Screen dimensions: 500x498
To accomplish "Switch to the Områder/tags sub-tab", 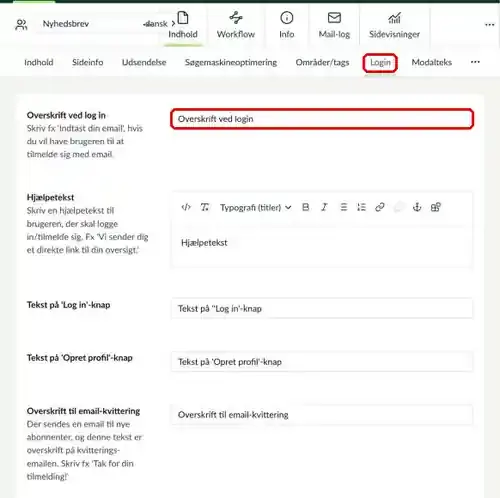I will pos(322,62).
